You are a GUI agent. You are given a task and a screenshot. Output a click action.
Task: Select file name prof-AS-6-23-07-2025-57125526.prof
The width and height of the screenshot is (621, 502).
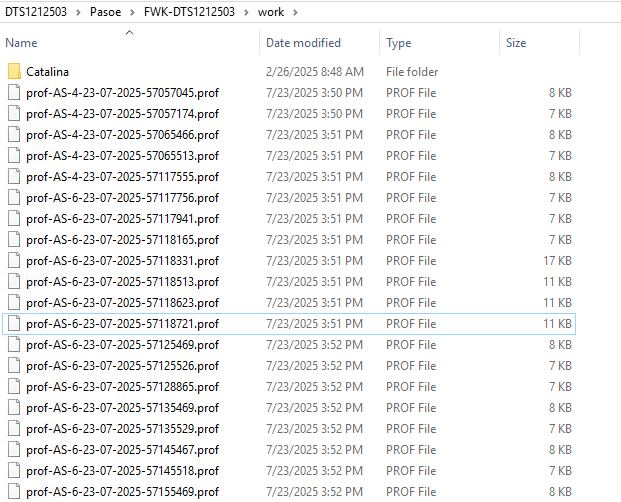122,365
